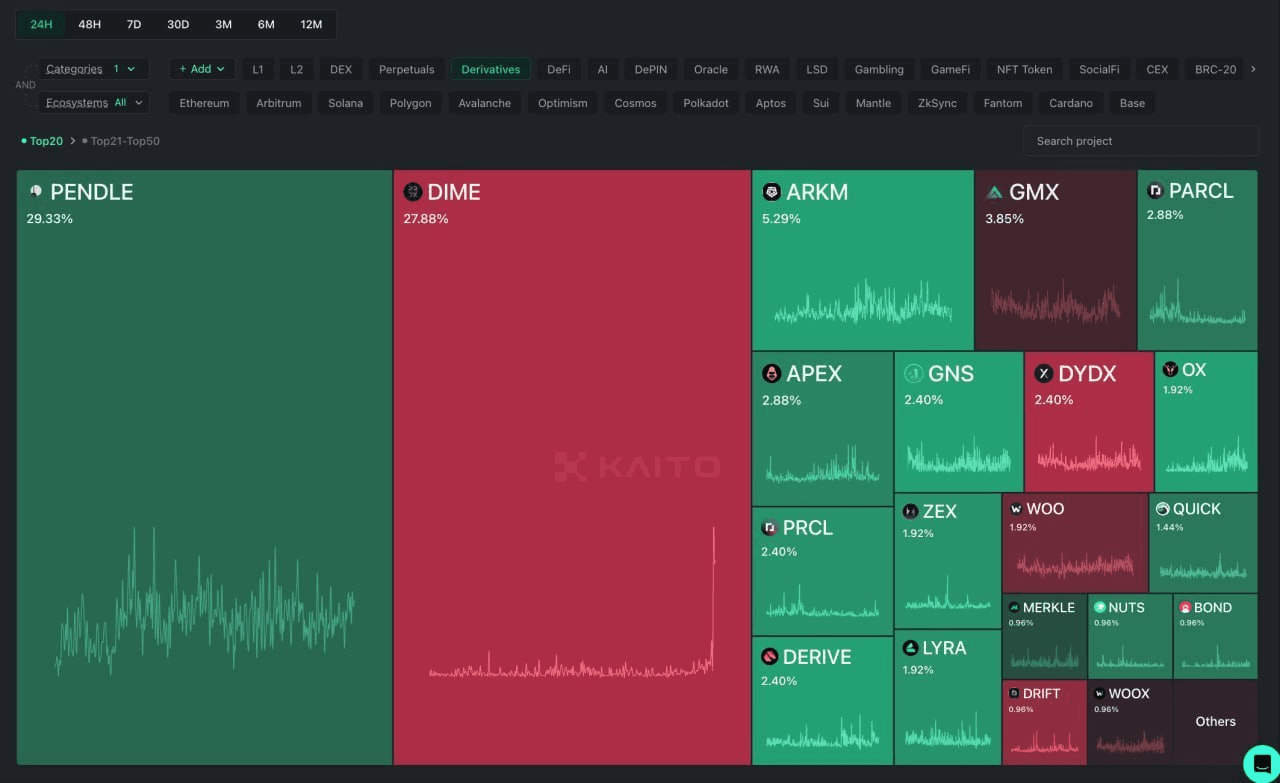Click the OX token logo icon
Viewport: 1280px width, 783px height.
click(x=1170, y=369)
